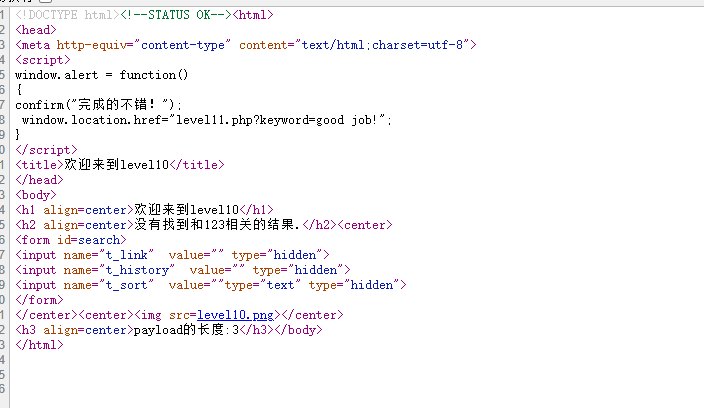Click the "t_history" input name value
Screen dimensions: 704x408
coord(136,270)
